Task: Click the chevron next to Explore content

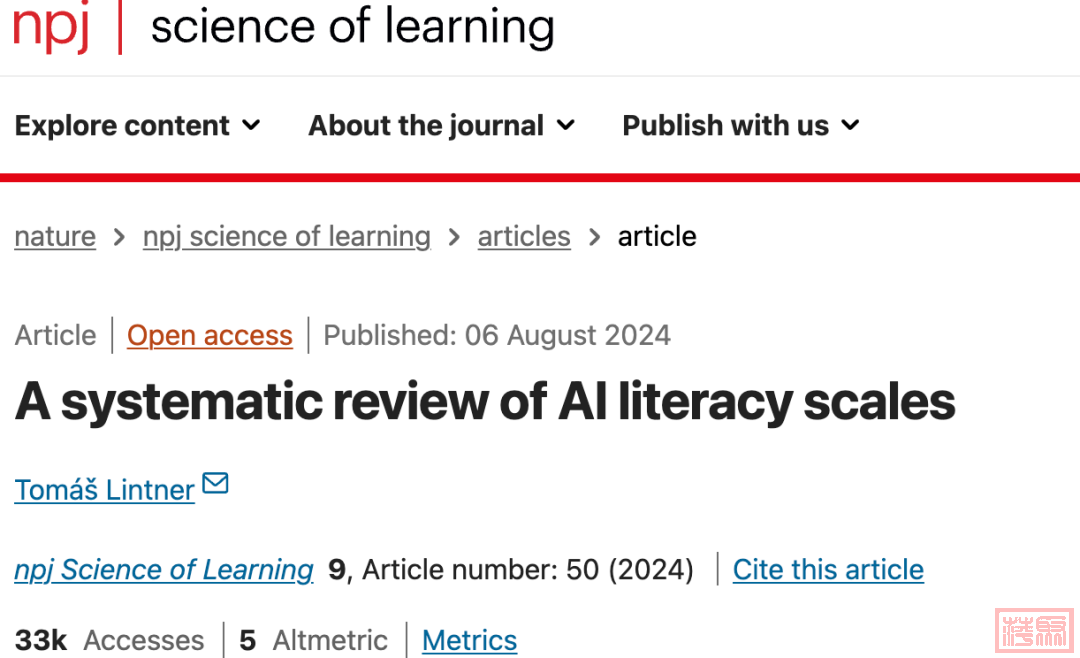Action: pyautogui.click(x=251, y=125)
